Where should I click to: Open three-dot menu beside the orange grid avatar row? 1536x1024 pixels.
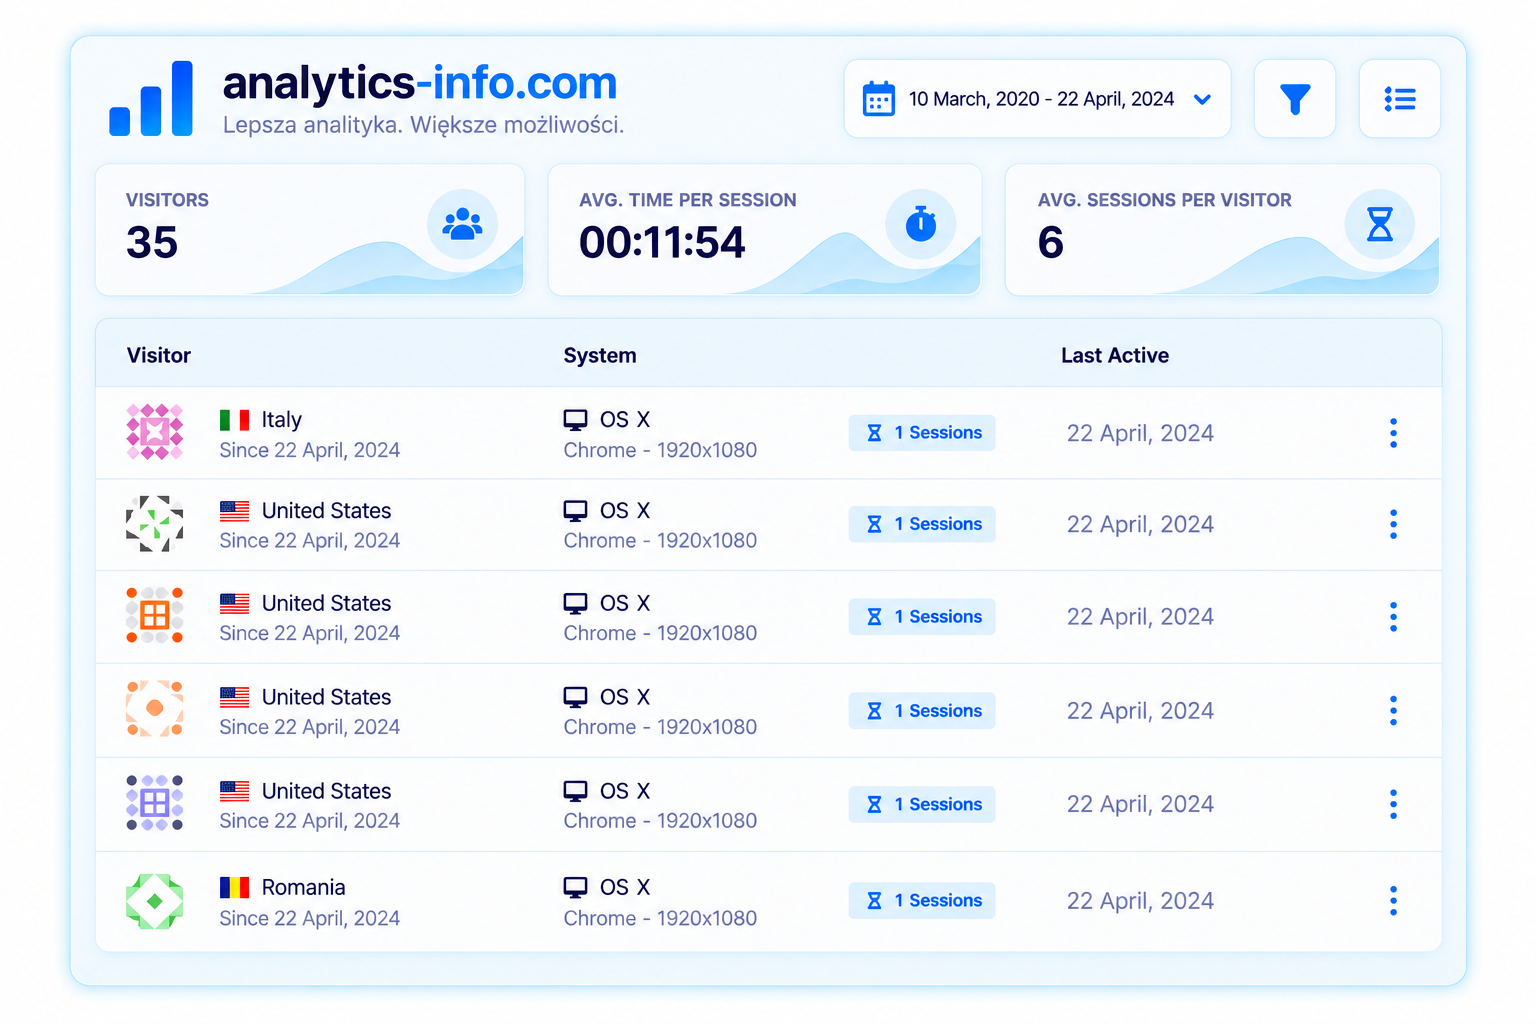(1393, 617)
